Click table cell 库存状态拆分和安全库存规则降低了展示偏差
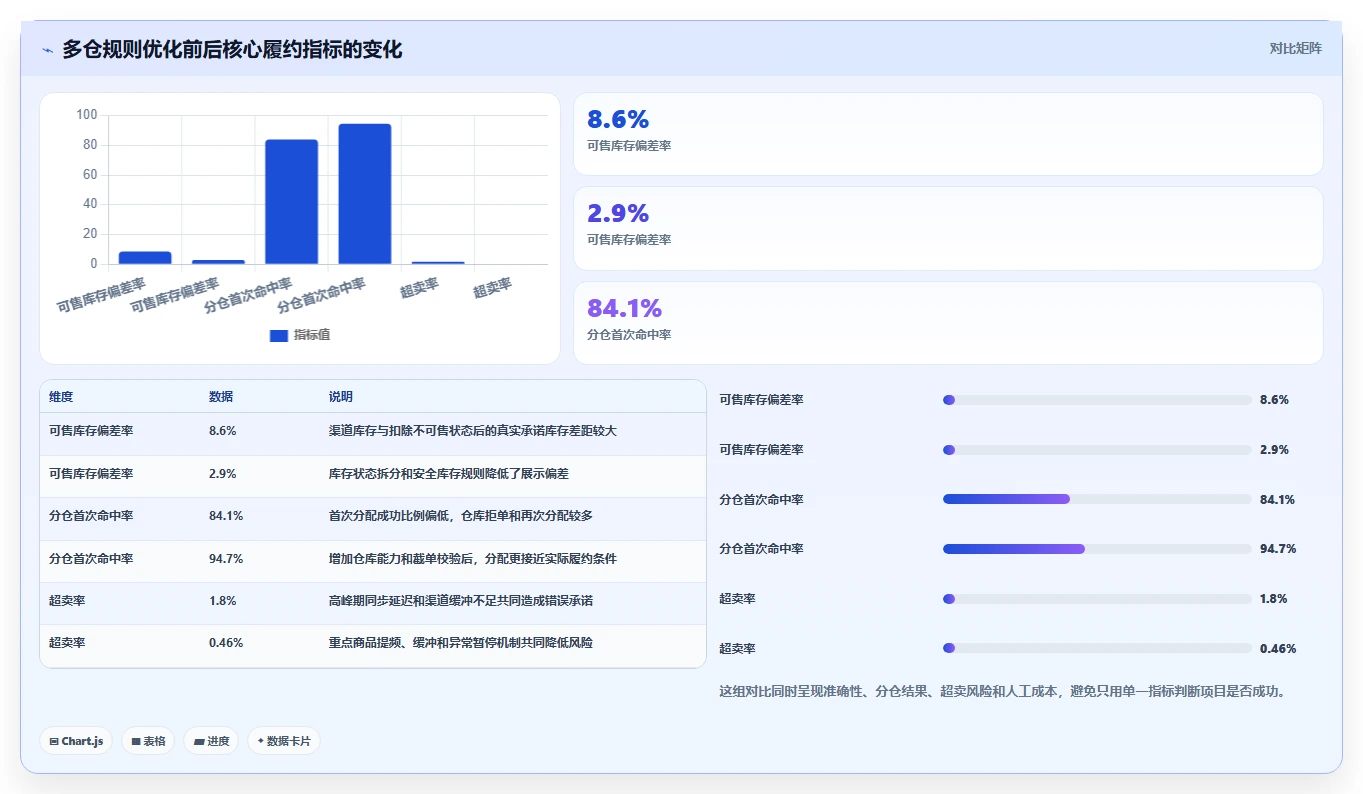The image size is (1363, 794). 449,474
